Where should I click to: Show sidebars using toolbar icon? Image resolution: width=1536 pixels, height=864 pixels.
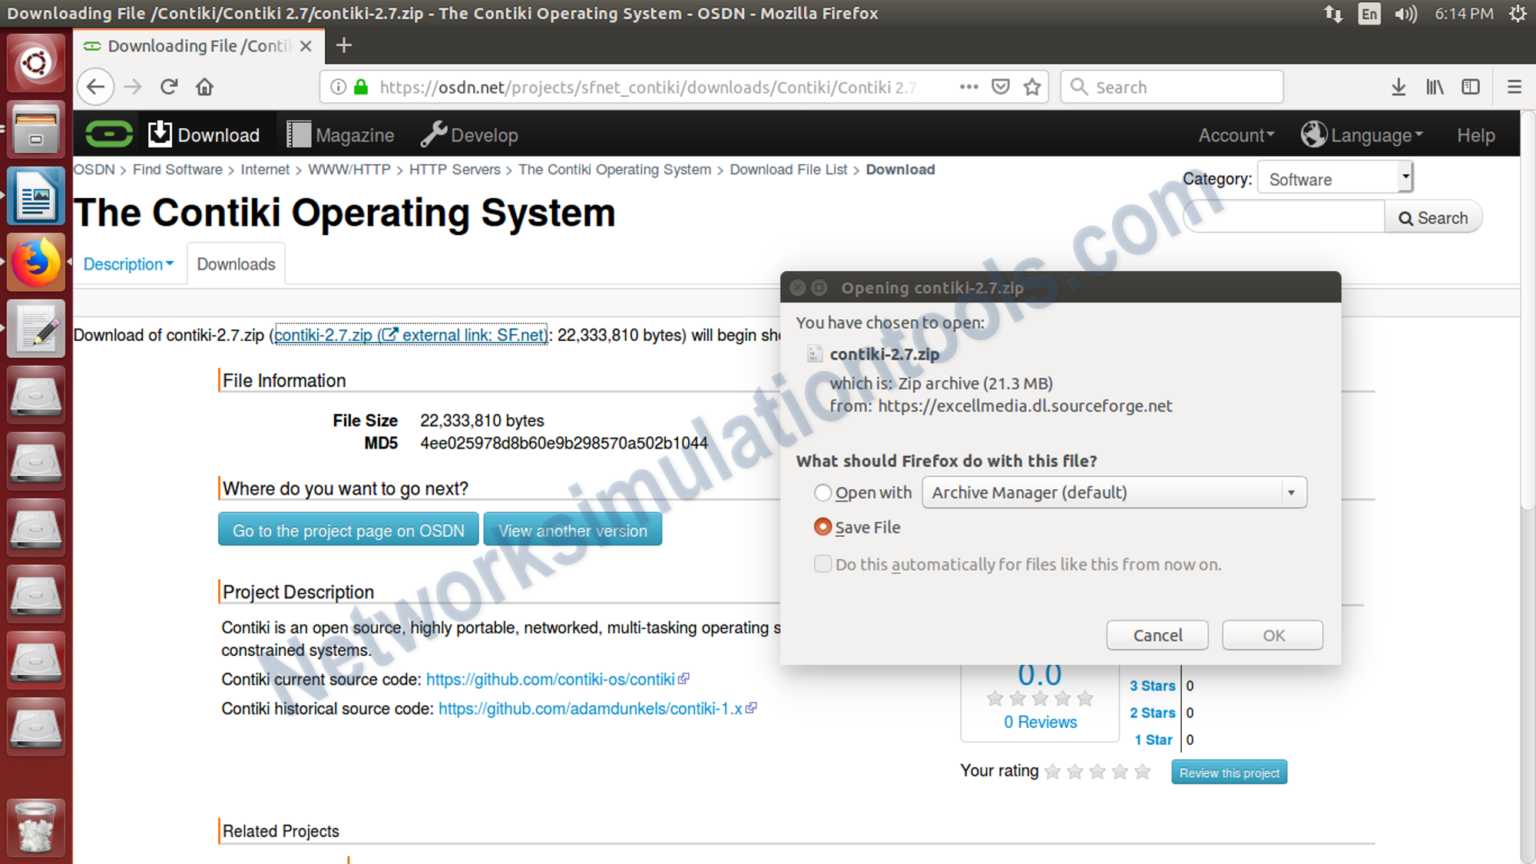1470,87
